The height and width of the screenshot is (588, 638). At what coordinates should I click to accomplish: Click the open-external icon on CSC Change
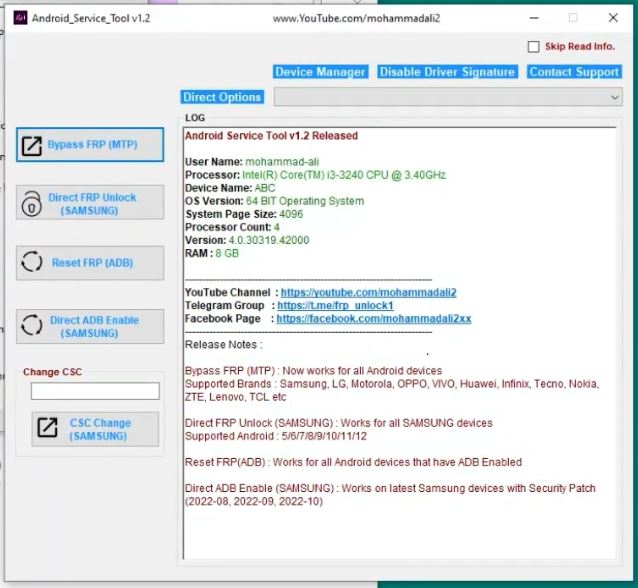tap(48, 428)
